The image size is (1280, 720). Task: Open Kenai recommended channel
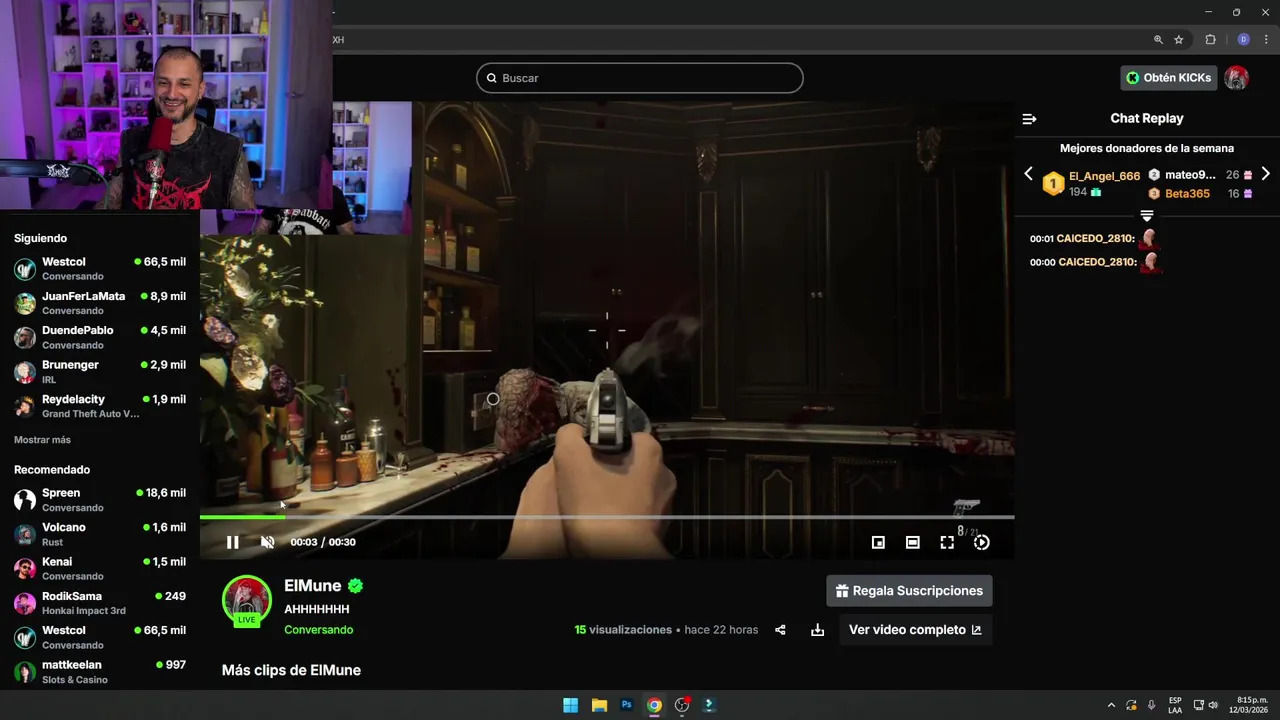pyautogui.click(x=100, y=568)
